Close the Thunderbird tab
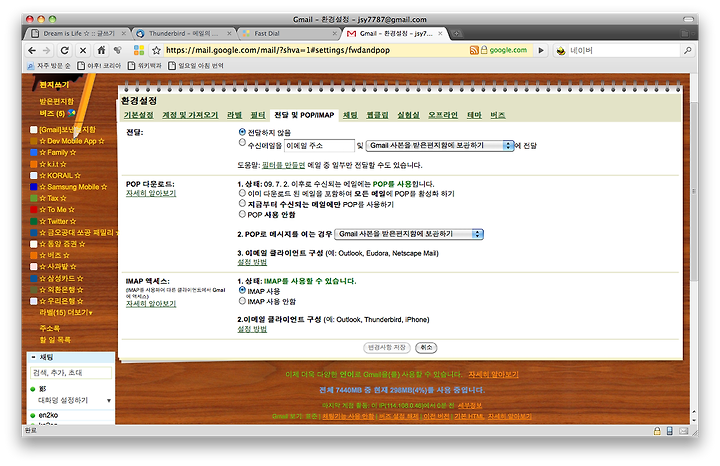 click(229, 34)
